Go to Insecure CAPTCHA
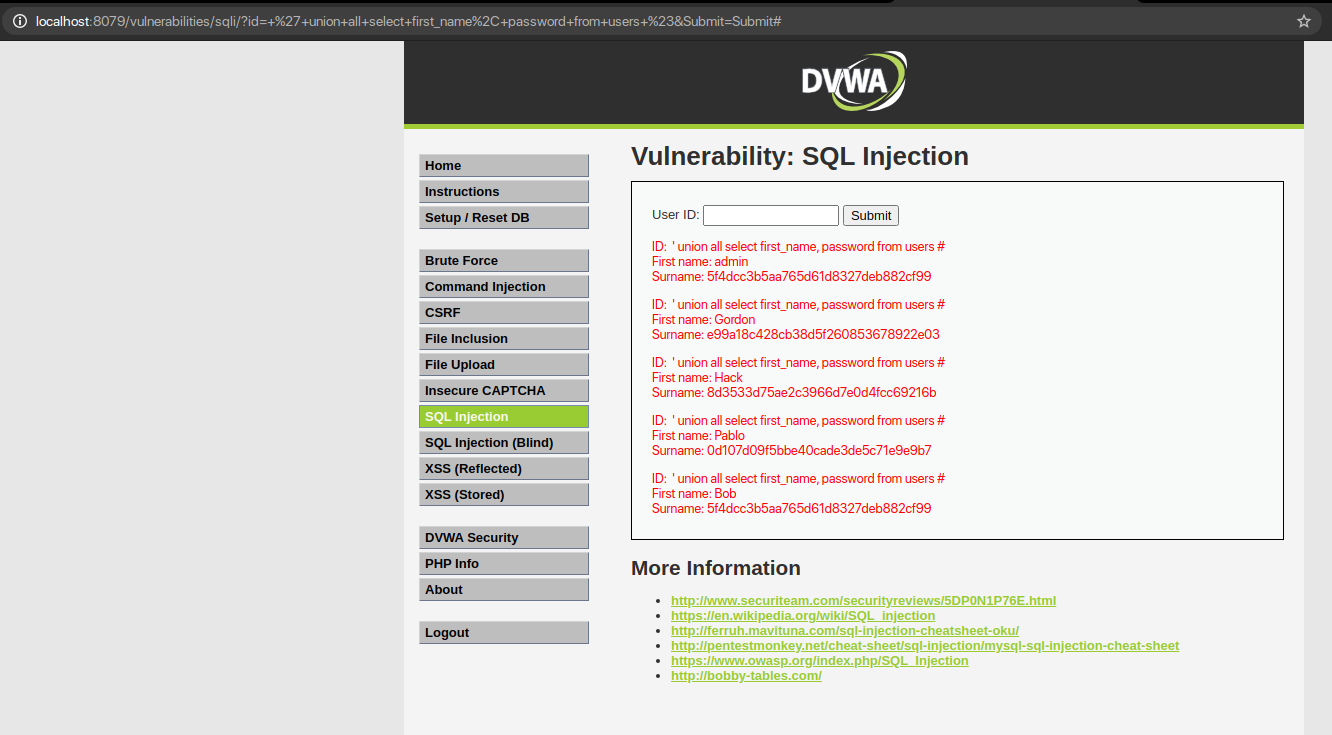 click(504, 391)
